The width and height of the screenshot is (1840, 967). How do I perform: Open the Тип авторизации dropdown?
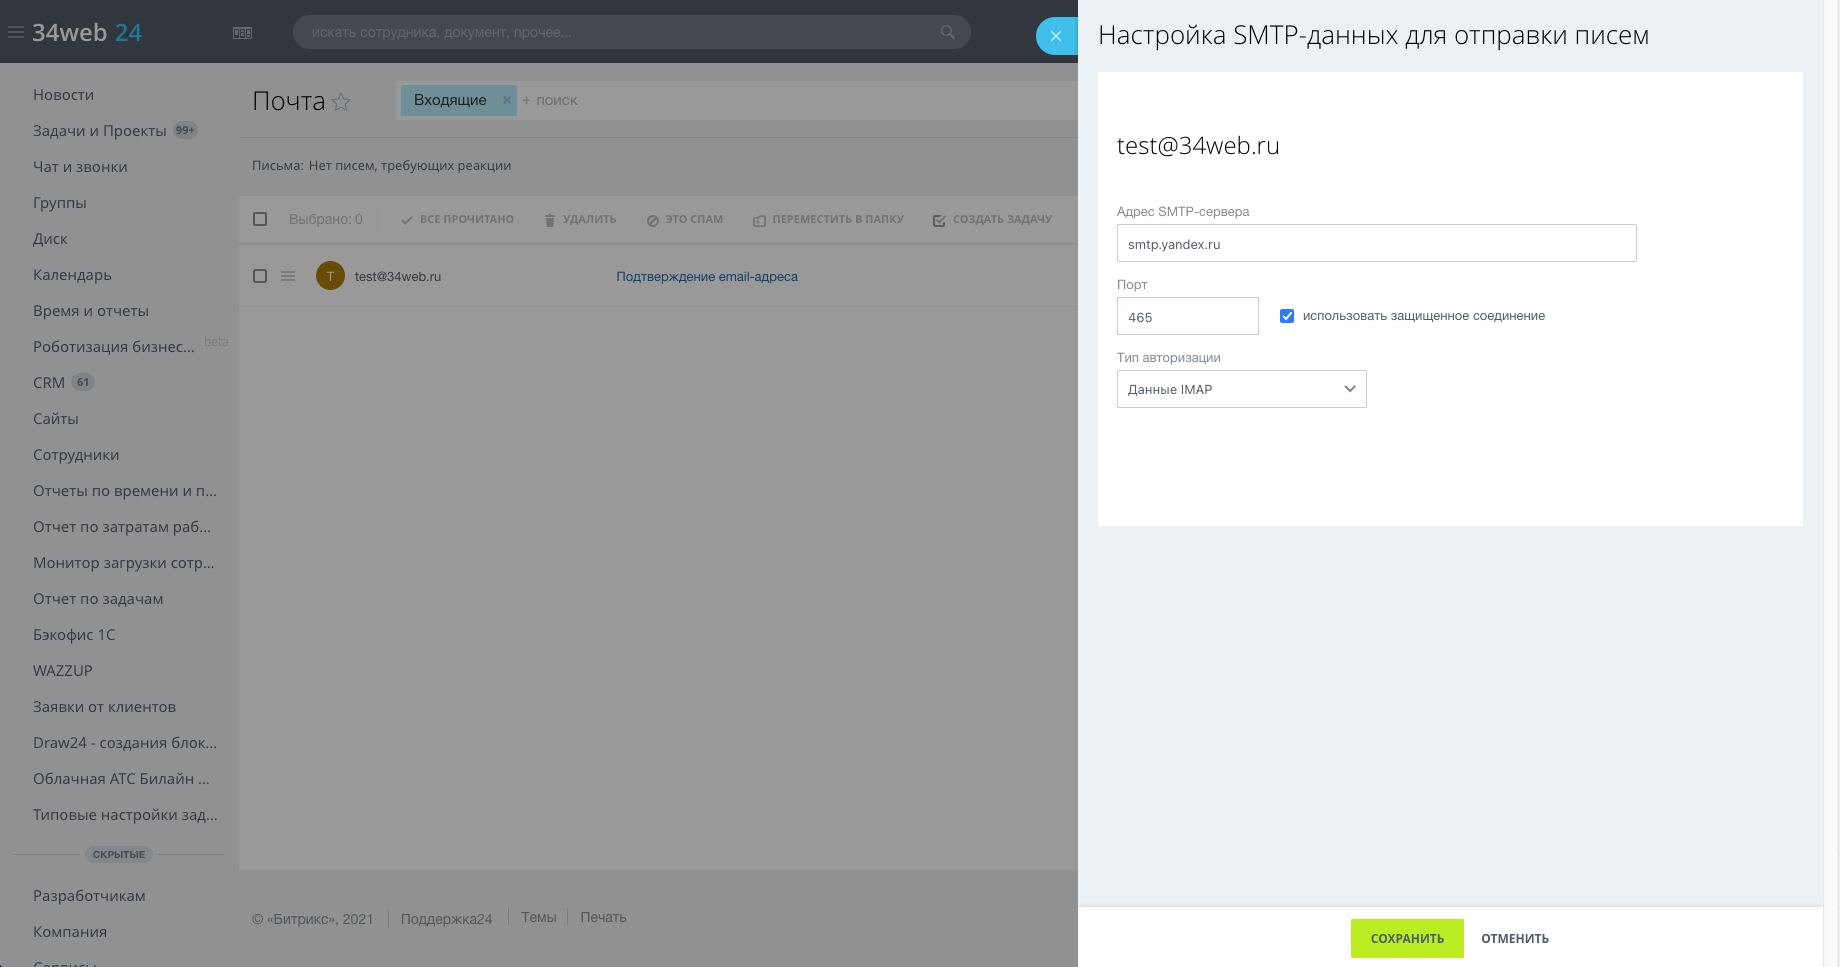pyautogui.click(x=1241, y=389)
